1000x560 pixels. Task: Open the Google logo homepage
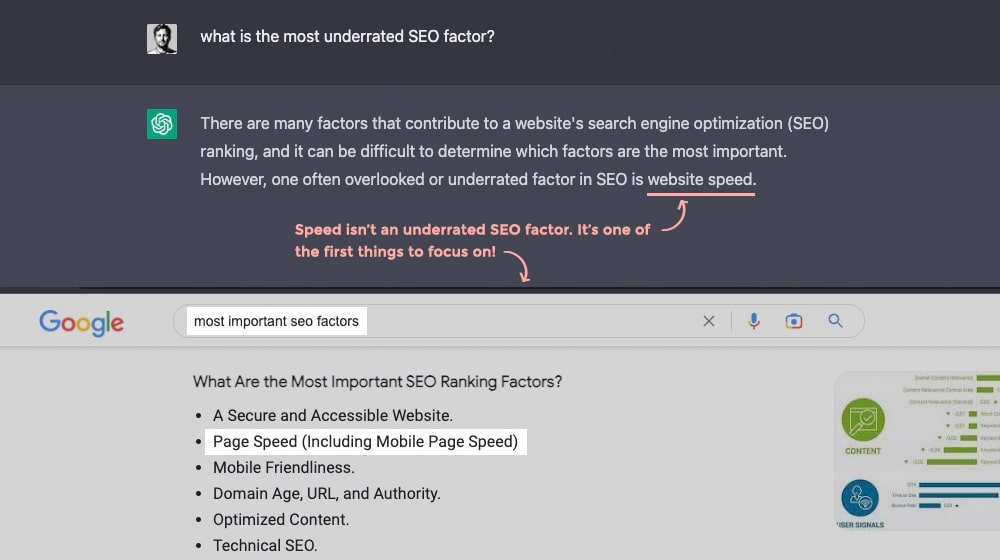(x=82, y=323)
